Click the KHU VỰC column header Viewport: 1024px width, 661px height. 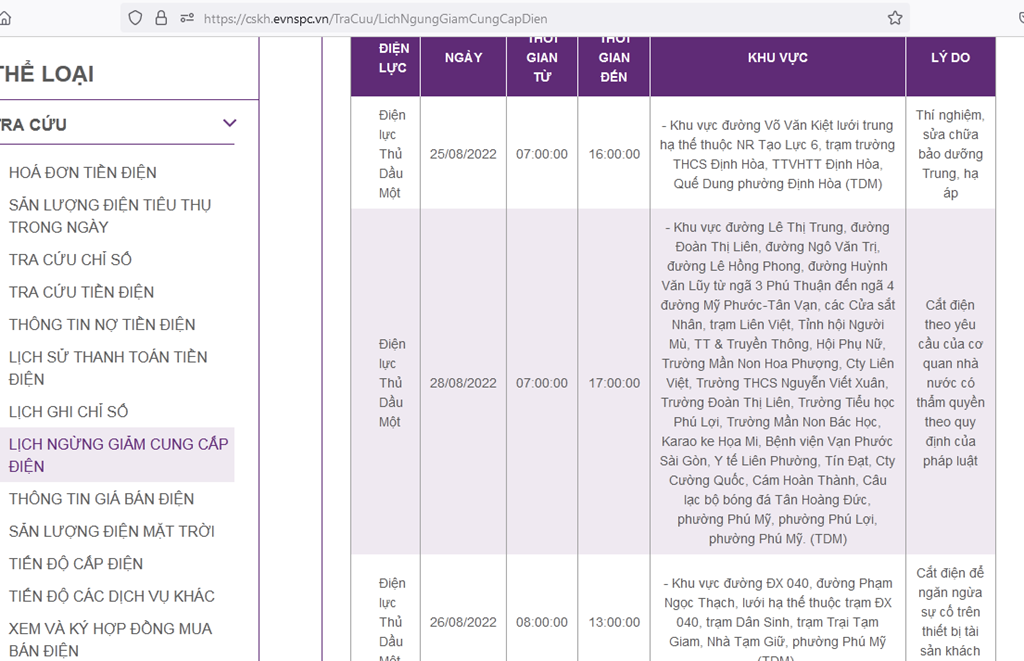pos(778,67)
